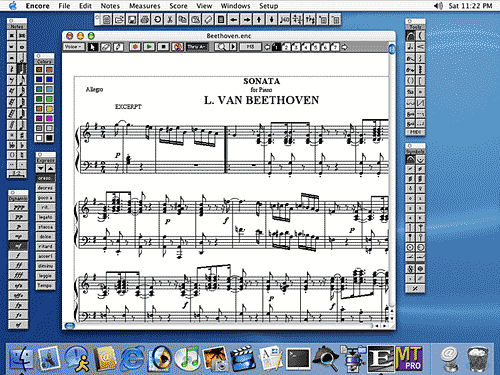Screen dimensions: 500x375
Task: Open Sherlock from the Dock
Action: click(x=326, y=359)
